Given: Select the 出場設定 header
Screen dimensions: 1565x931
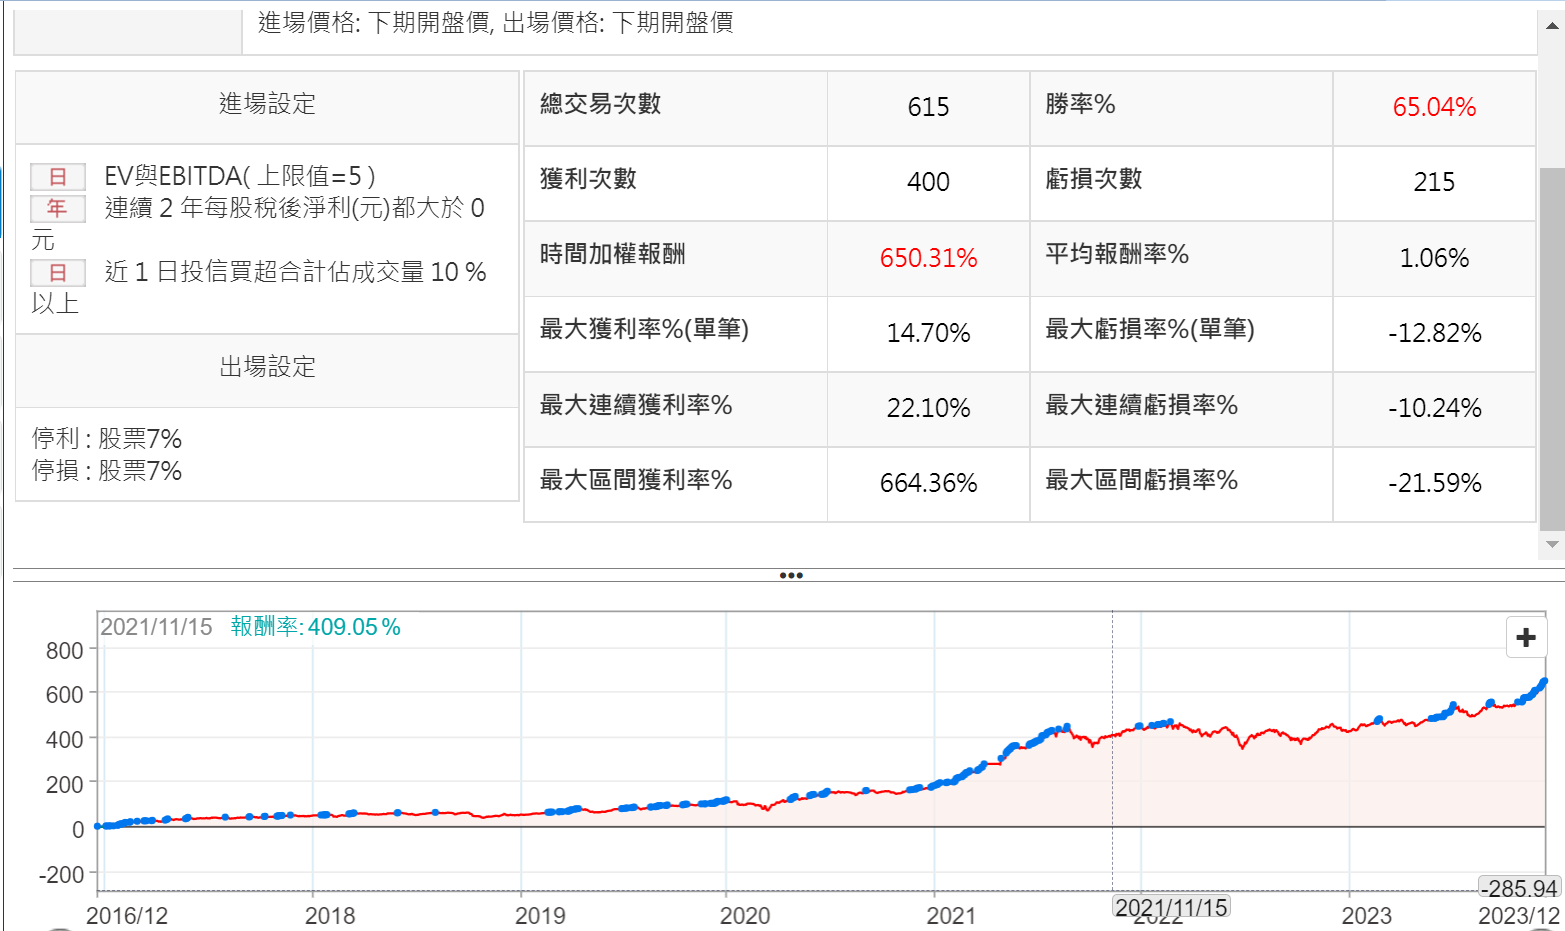Looking at the screenshot, I should 267,367.
